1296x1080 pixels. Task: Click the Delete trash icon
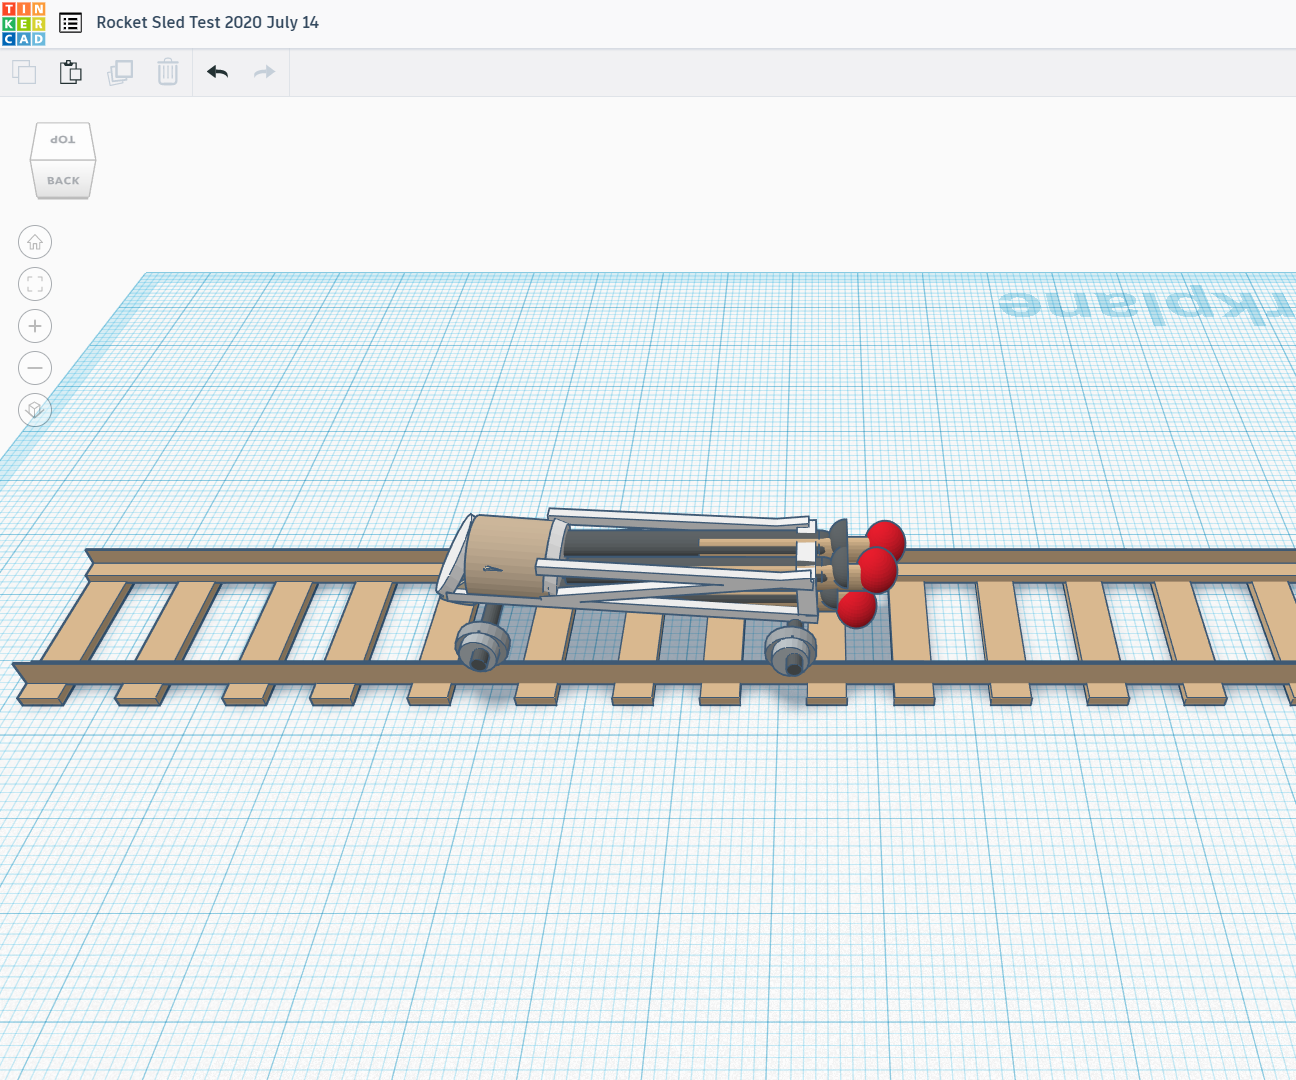pyautogui.click(x=167, y=72)
